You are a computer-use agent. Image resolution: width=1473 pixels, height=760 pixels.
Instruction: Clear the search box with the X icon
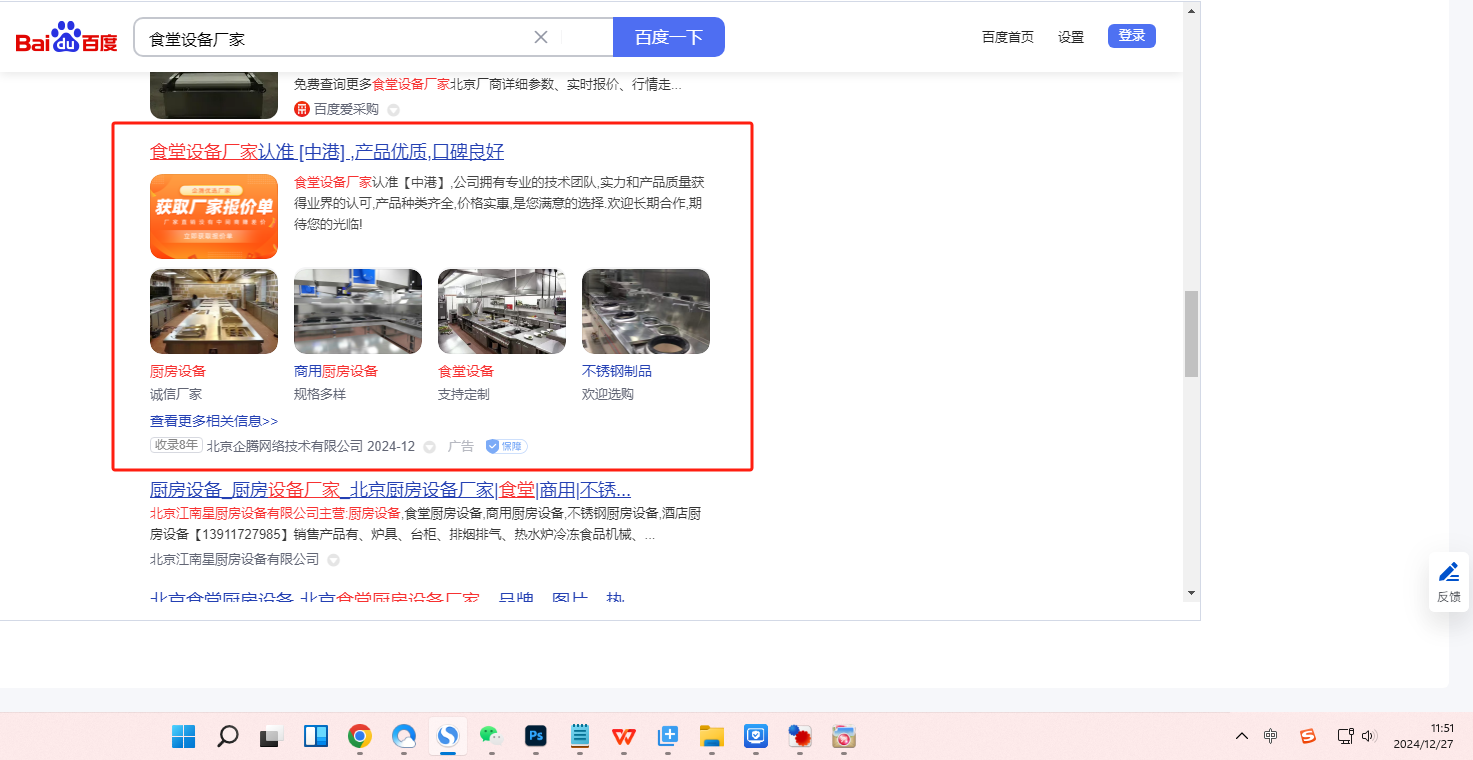[x=541, y=37]
